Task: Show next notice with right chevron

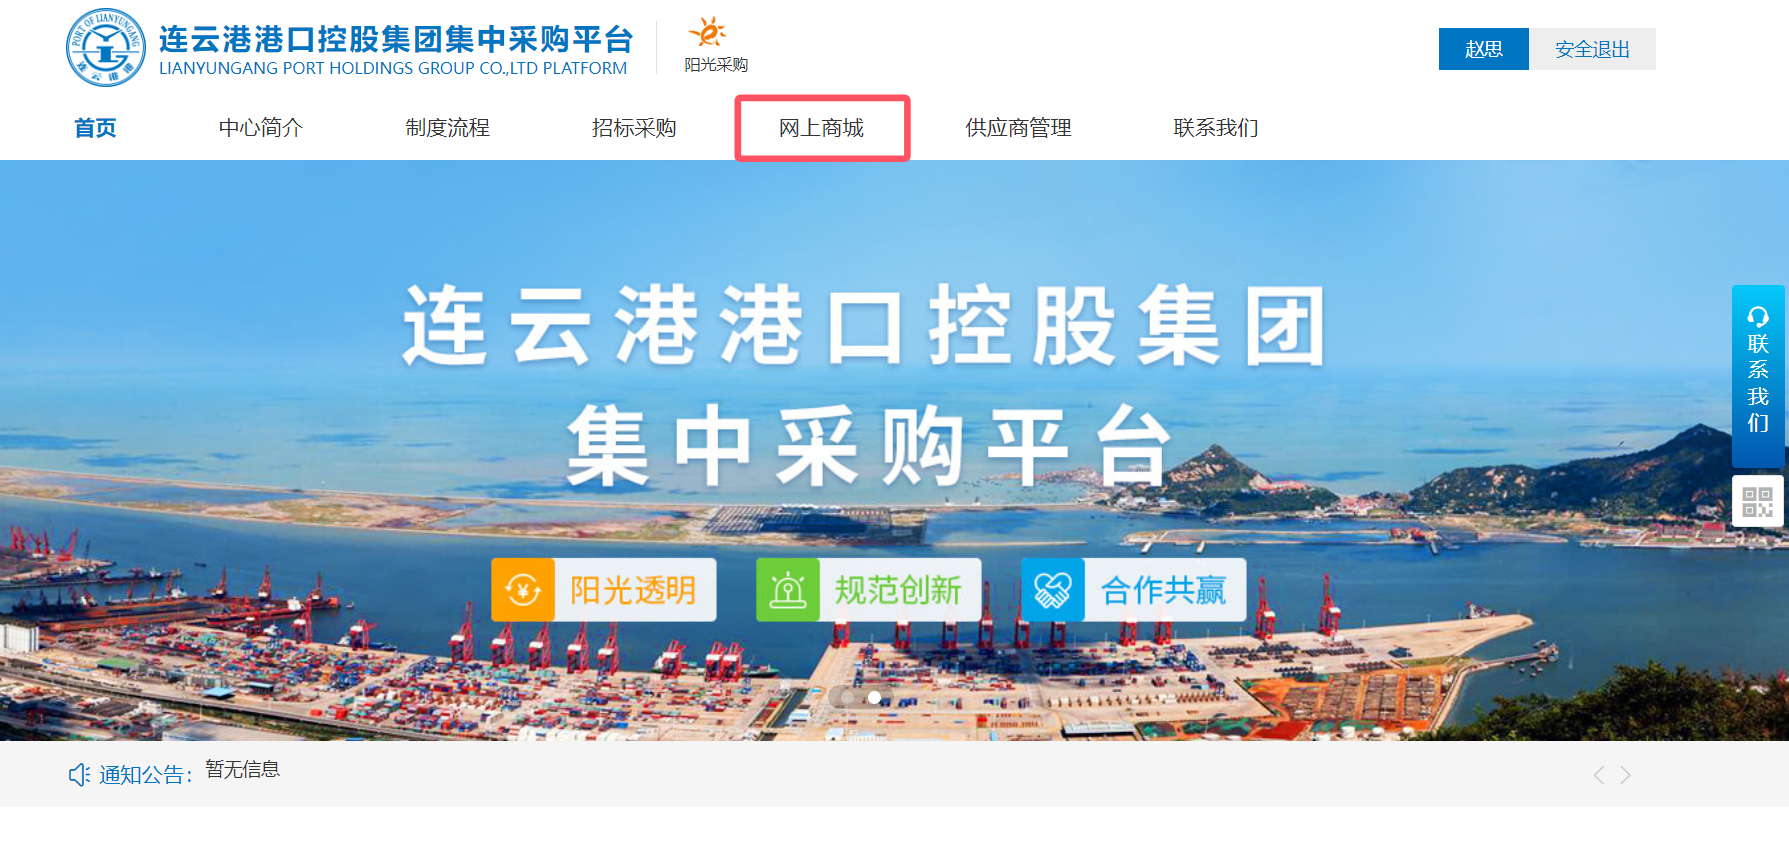Action: (x=1625, y=775)
